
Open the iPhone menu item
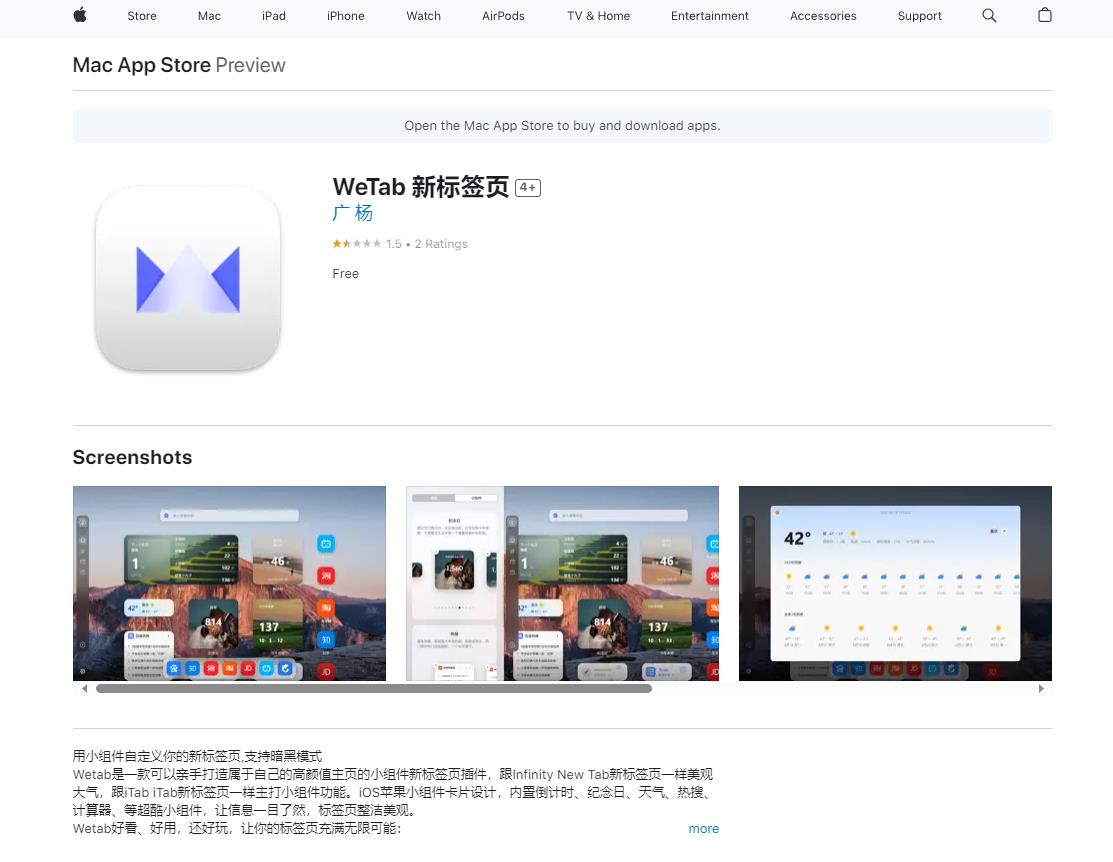click(345, 16)
